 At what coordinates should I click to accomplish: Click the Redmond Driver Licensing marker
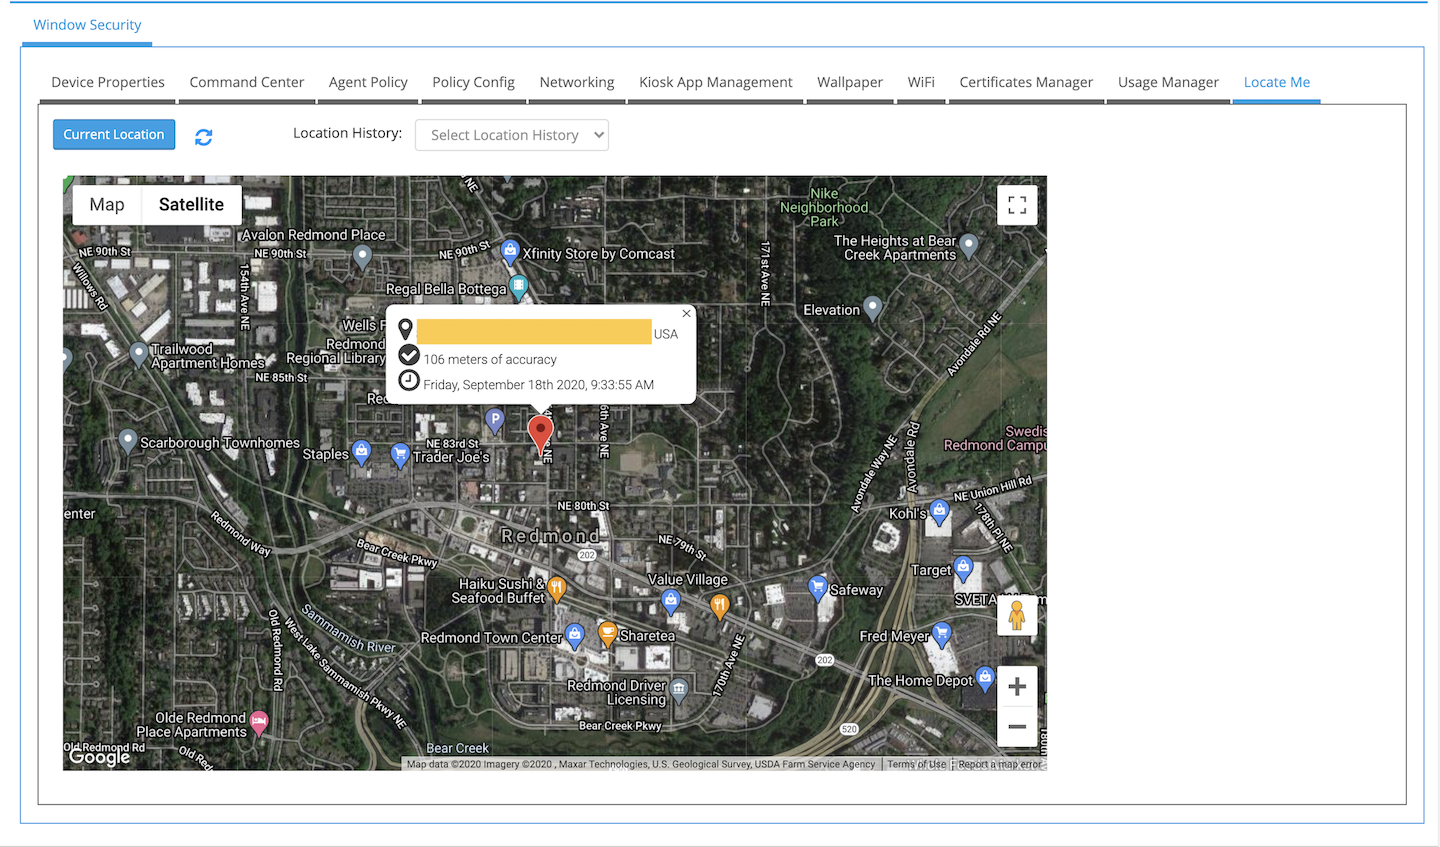pos(679,689)
